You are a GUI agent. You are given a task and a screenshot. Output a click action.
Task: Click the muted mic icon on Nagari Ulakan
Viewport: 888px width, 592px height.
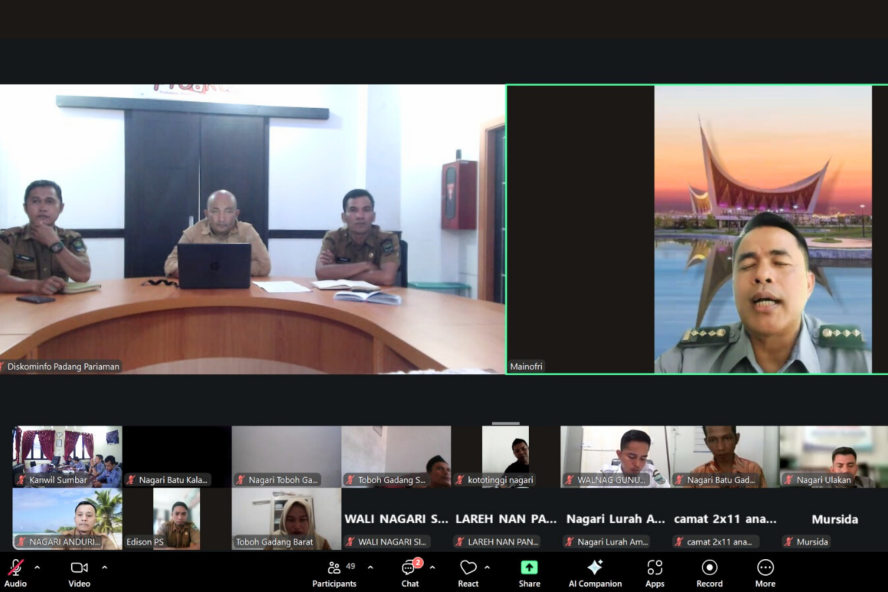coord(789,480)
